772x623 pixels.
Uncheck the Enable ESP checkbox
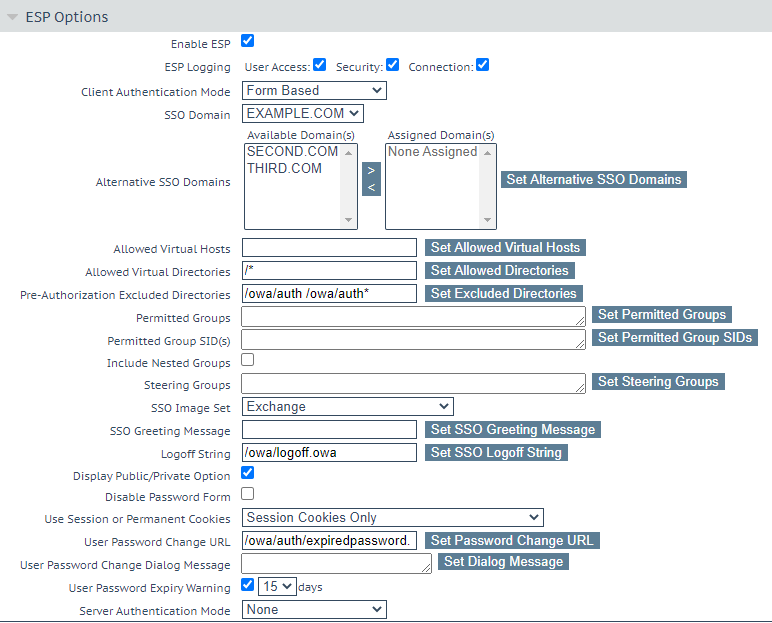tap(248, 41)
